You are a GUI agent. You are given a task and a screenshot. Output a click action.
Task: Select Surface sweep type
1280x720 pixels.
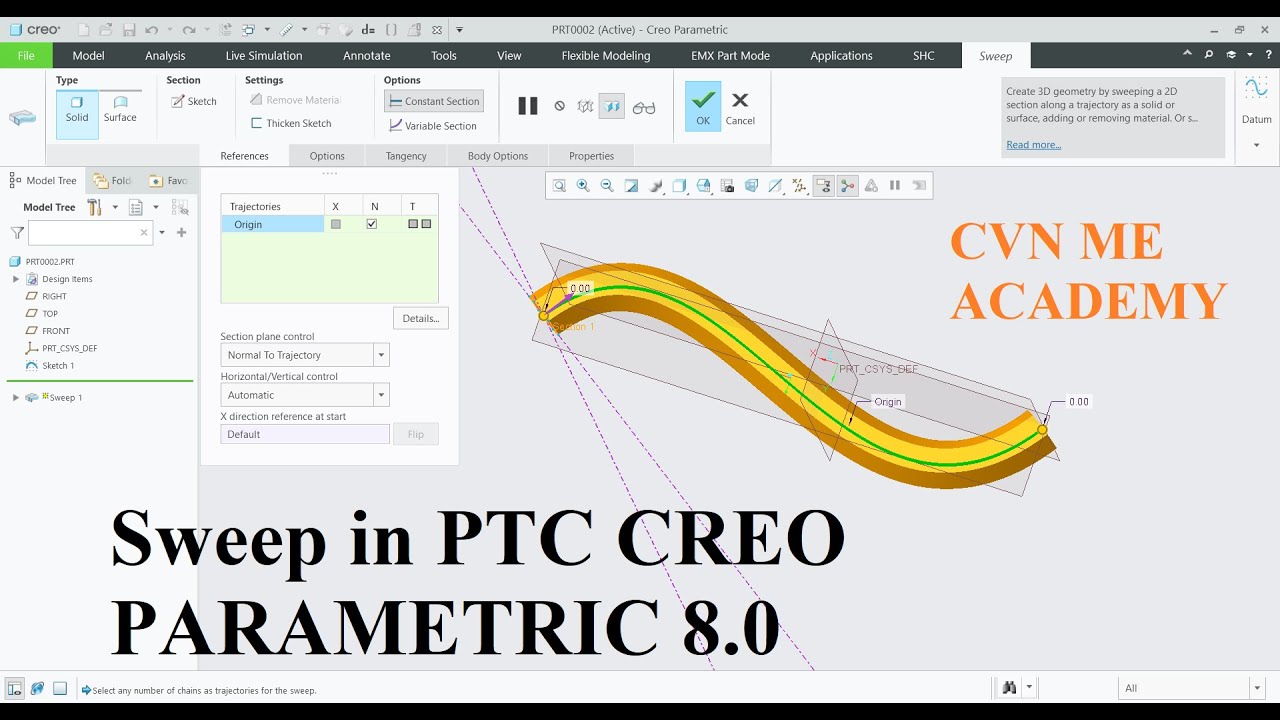tap(120, 110)
